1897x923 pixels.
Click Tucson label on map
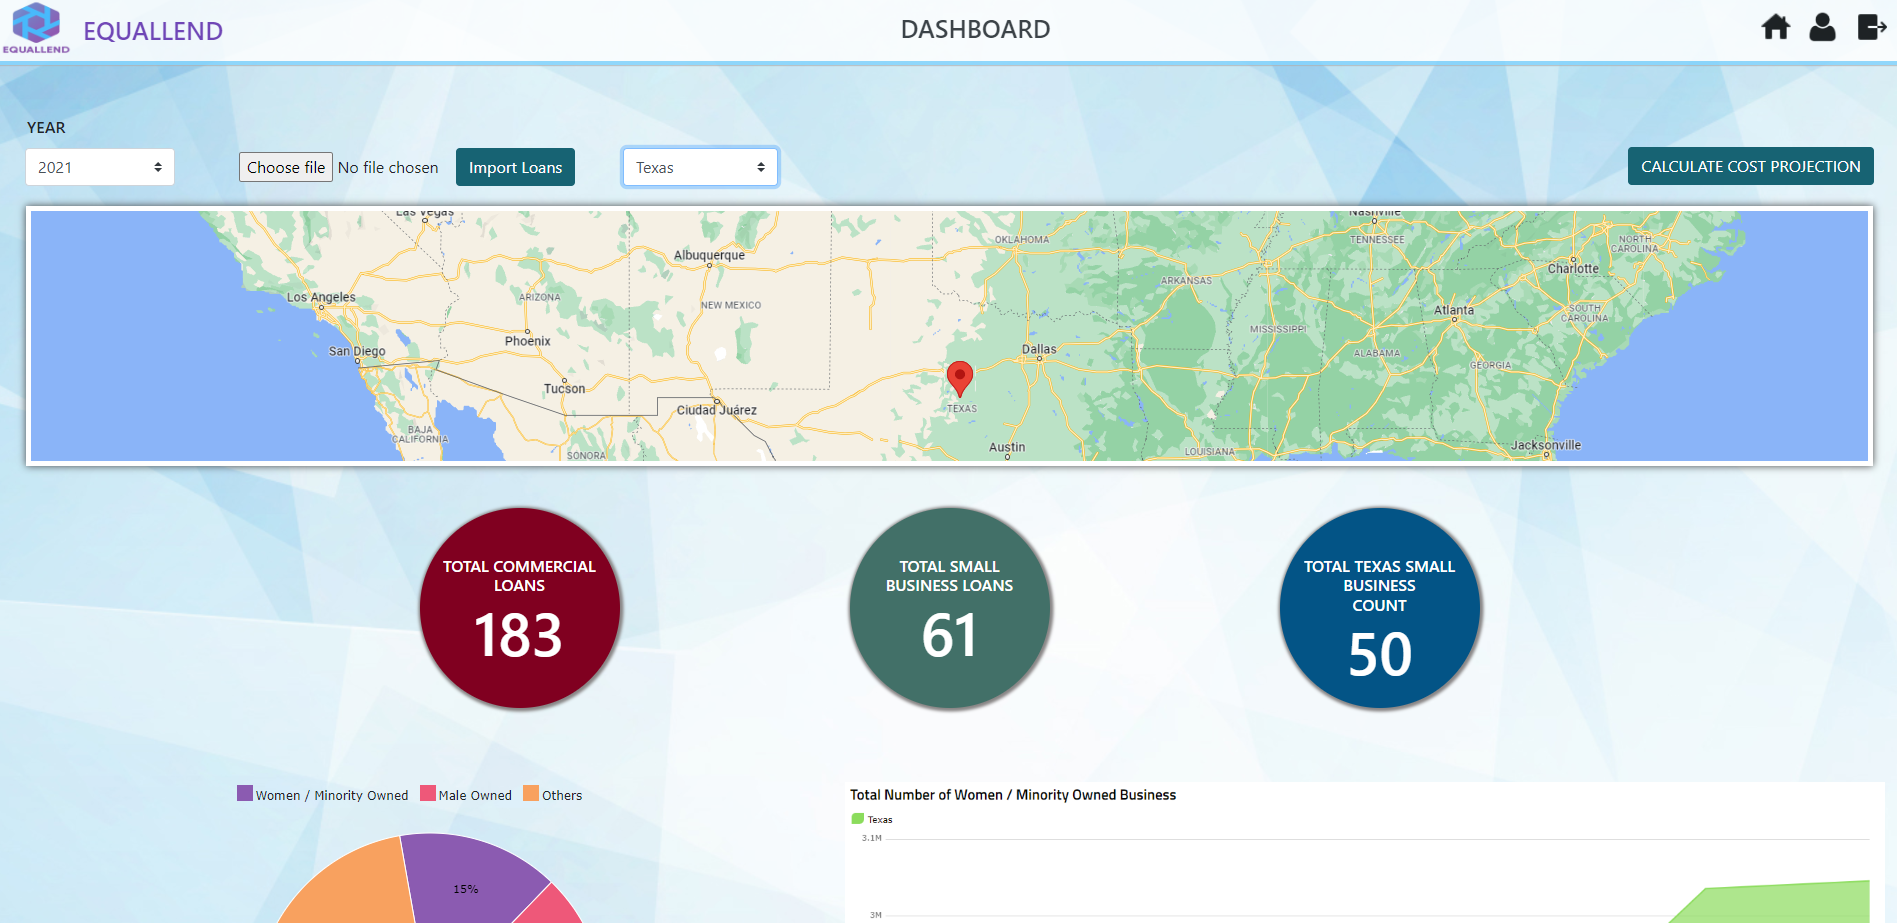[x=565, y=388]
